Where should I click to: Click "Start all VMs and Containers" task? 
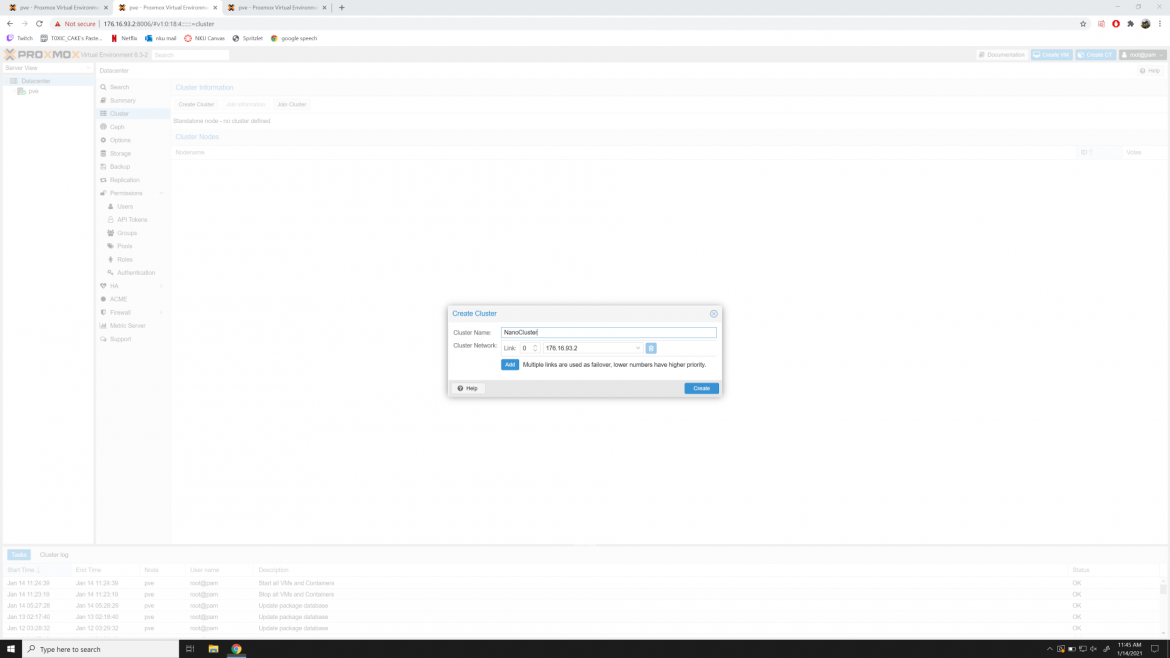[296, 583]
